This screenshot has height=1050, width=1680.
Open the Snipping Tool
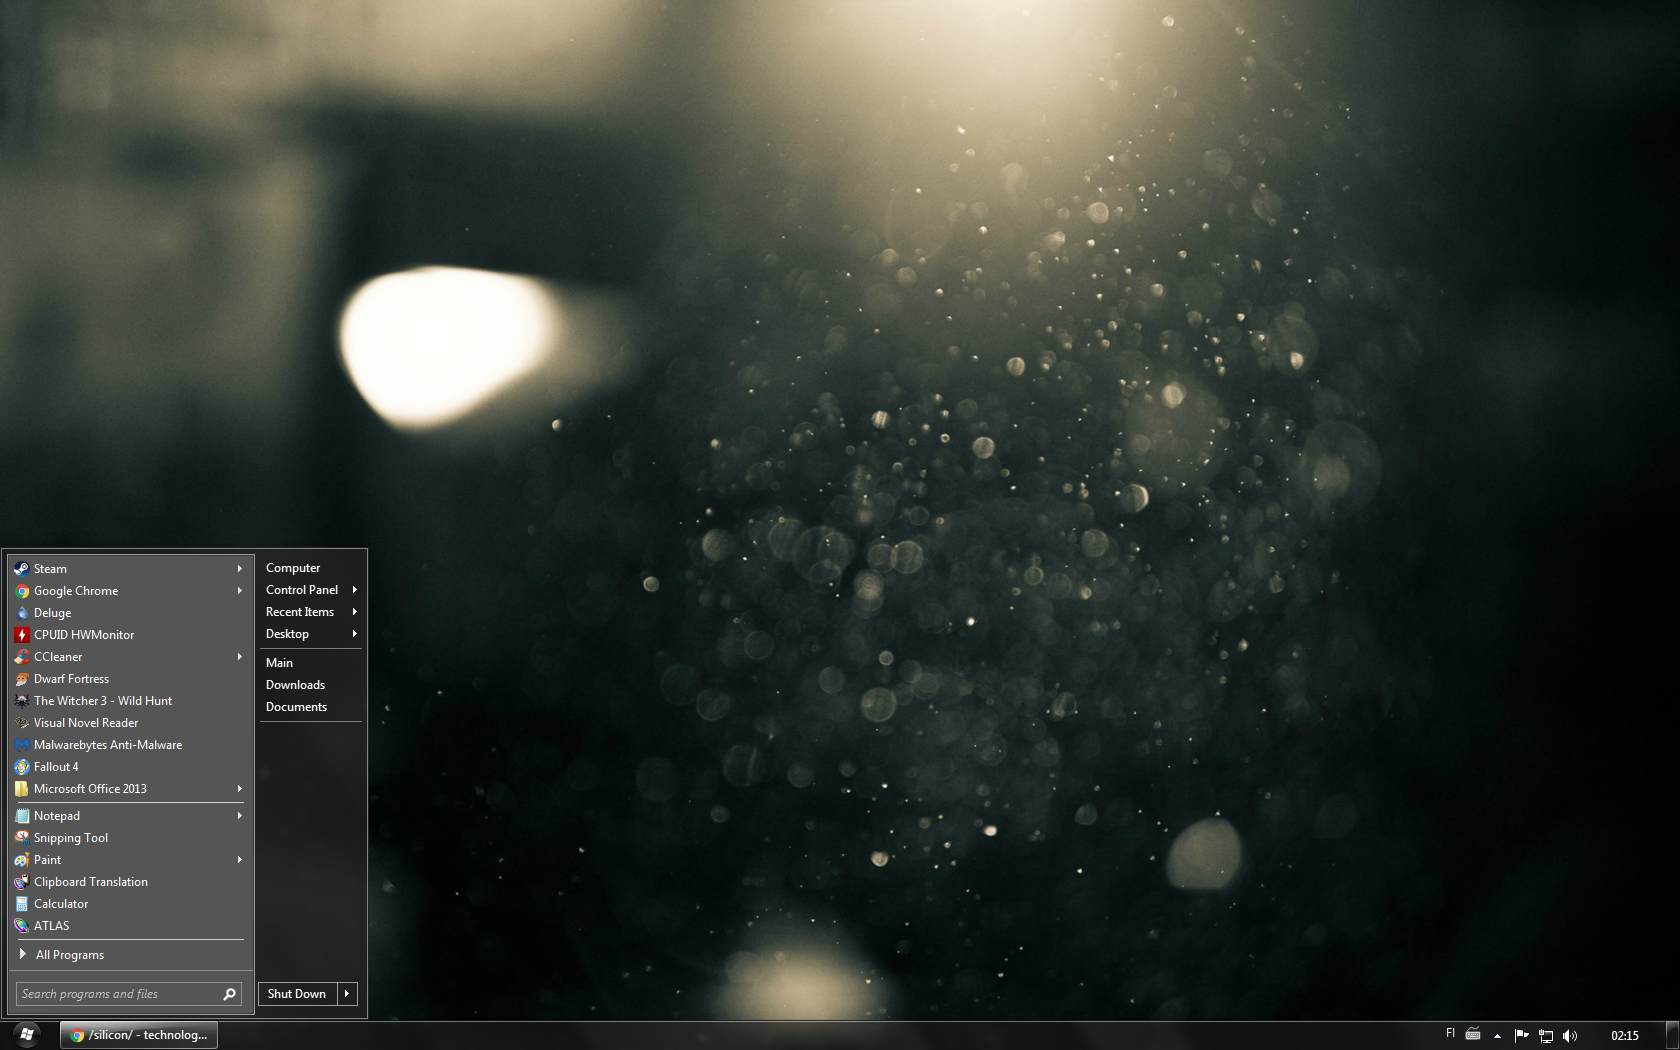[70, 838]
